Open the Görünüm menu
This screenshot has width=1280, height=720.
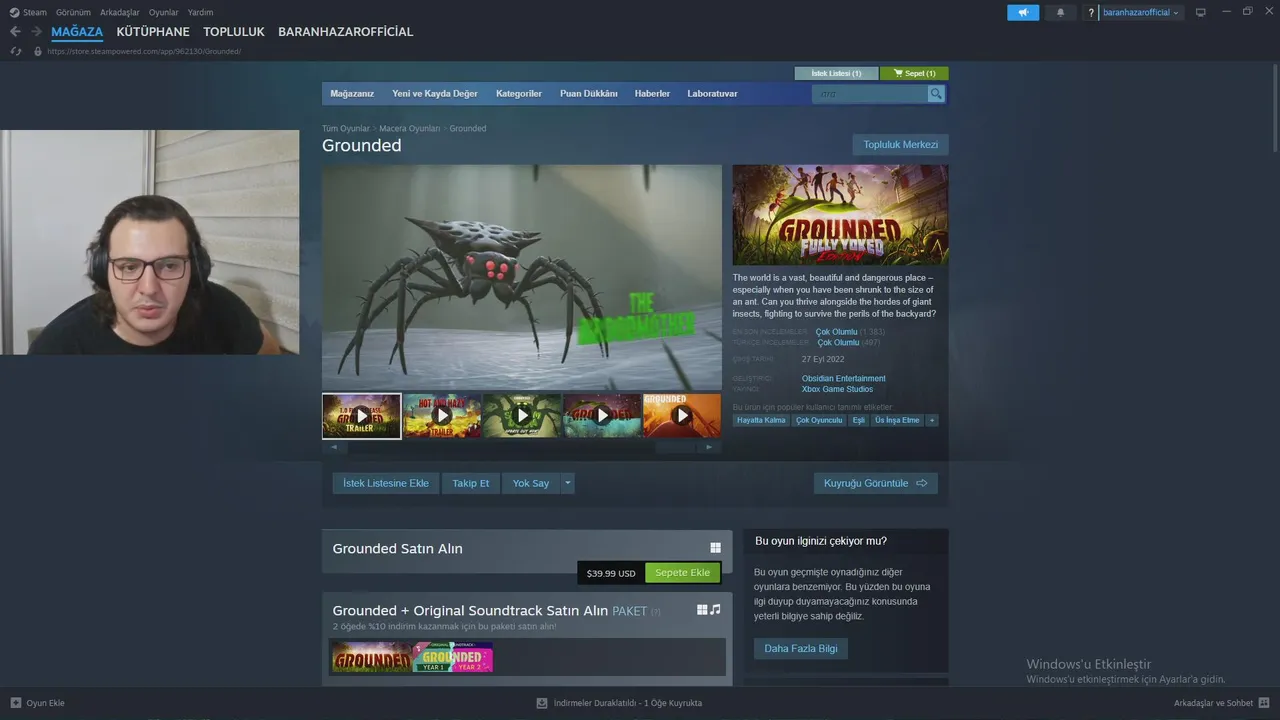pyautogui.click(x=73, y=12)
